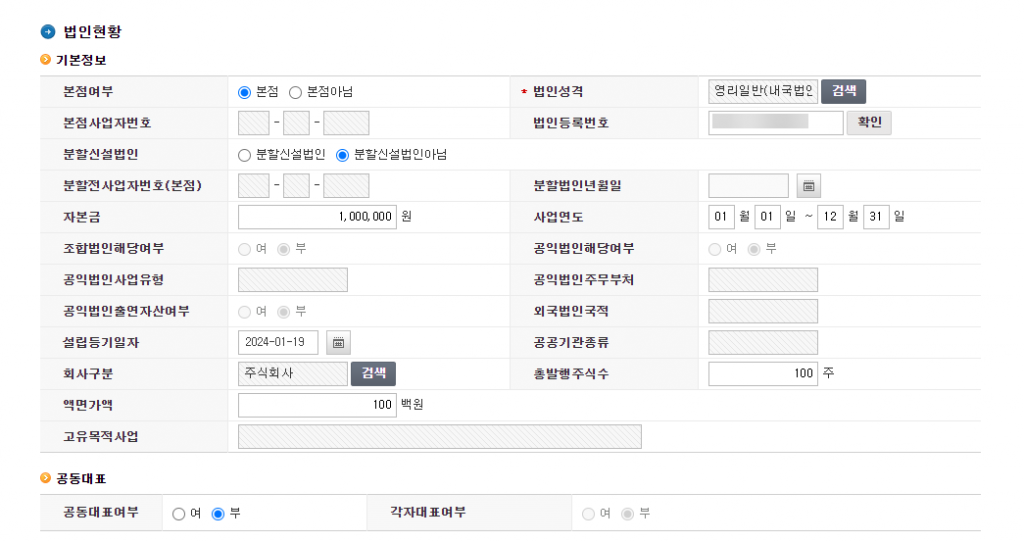Click the 공동대표 orange bullet icon
The height and width of the screenshot is (542, 1024).
click(45, 478)
